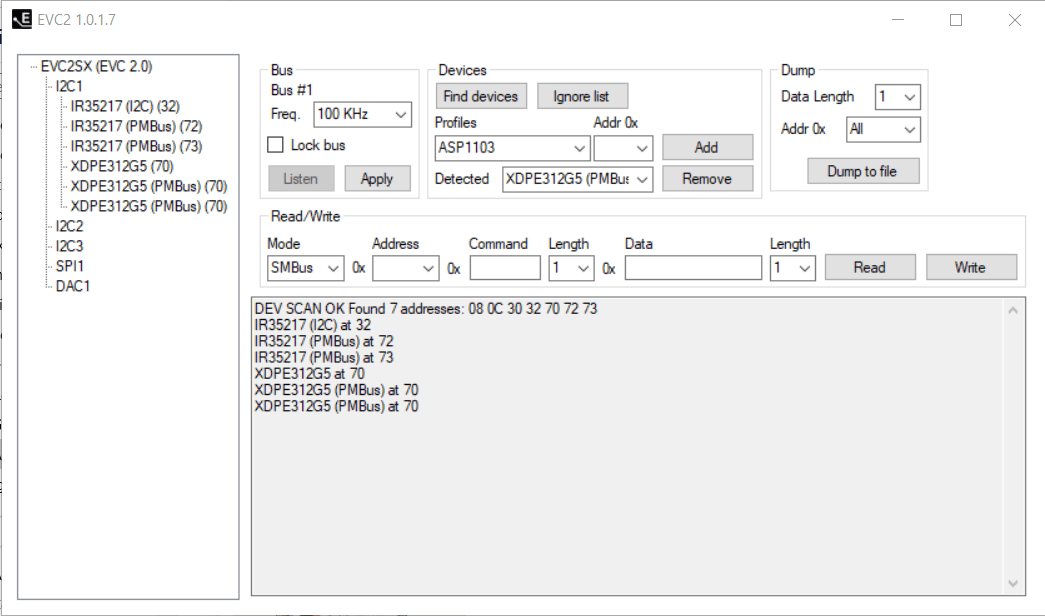Open the Profiles ASP1103 dropdown

pyautogui.click(x=513, y=148)
